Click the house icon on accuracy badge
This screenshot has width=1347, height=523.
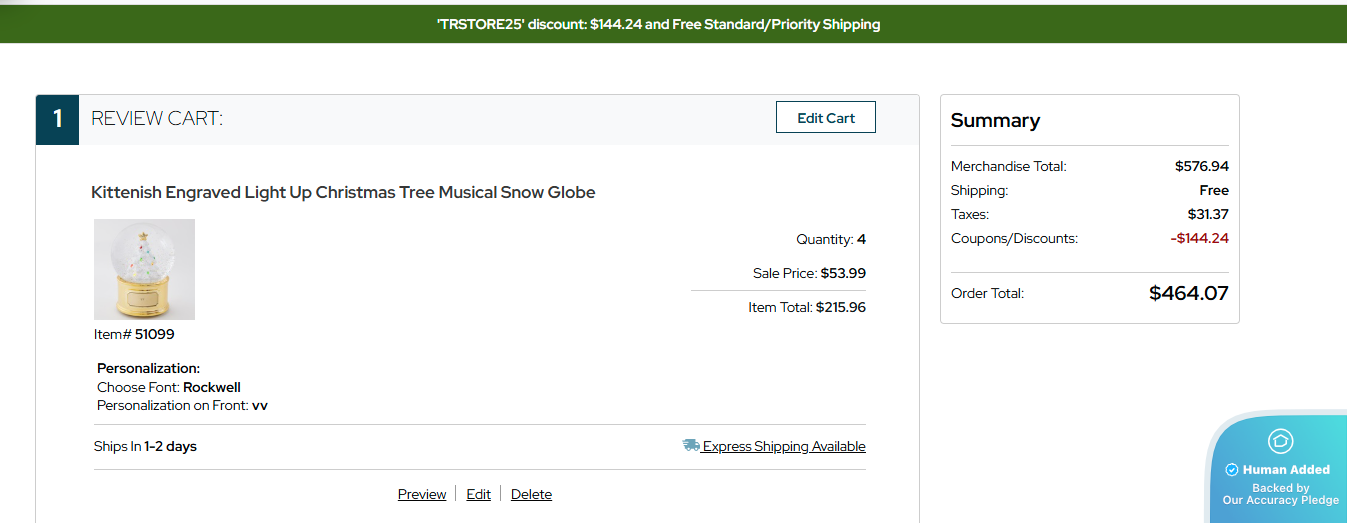click(1280, 441)
